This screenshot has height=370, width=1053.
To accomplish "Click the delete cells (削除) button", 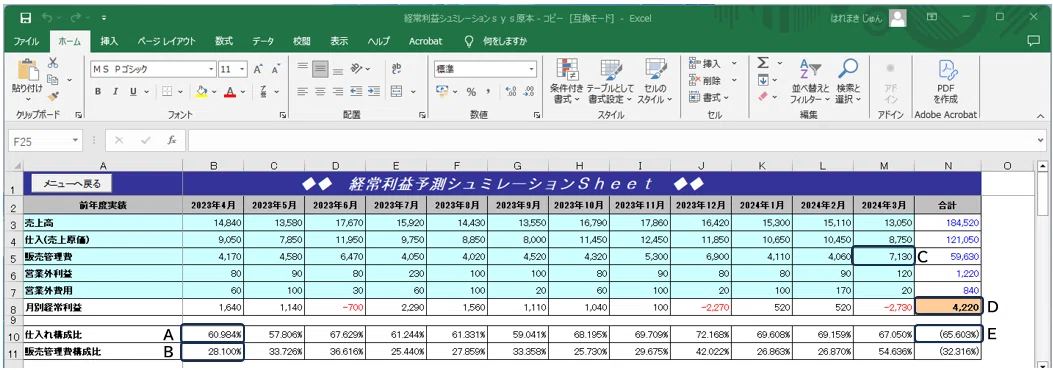I will (713, 81).
